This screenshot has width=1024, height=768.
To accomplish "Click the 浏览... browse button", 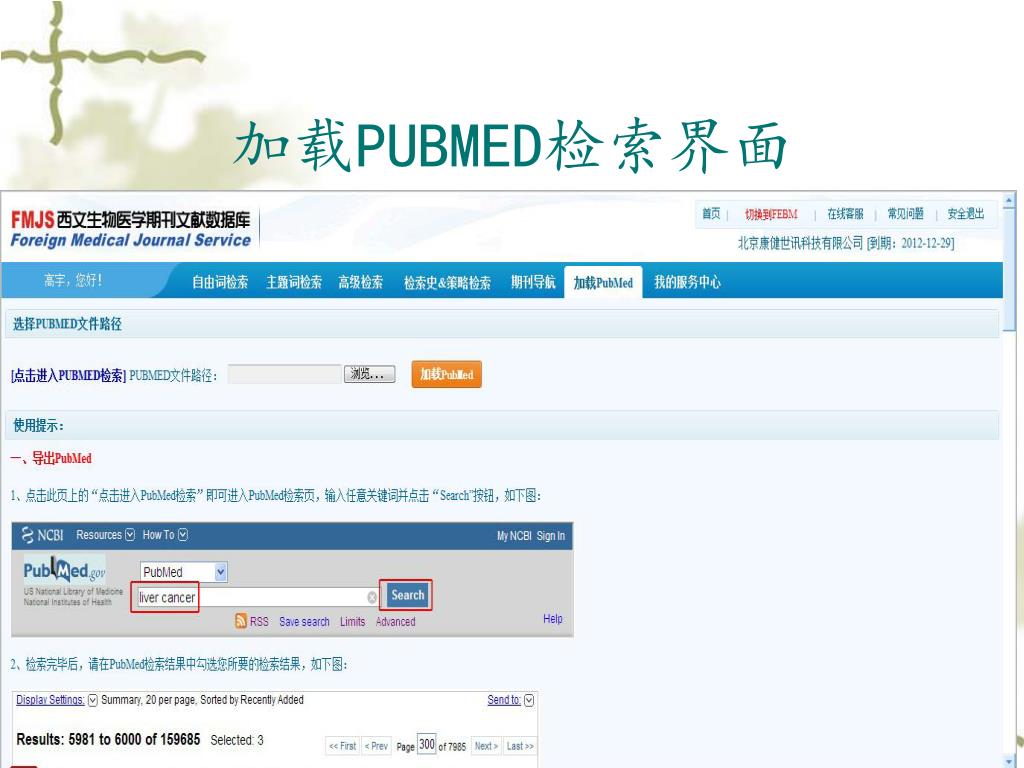I will tap(370, 374).
